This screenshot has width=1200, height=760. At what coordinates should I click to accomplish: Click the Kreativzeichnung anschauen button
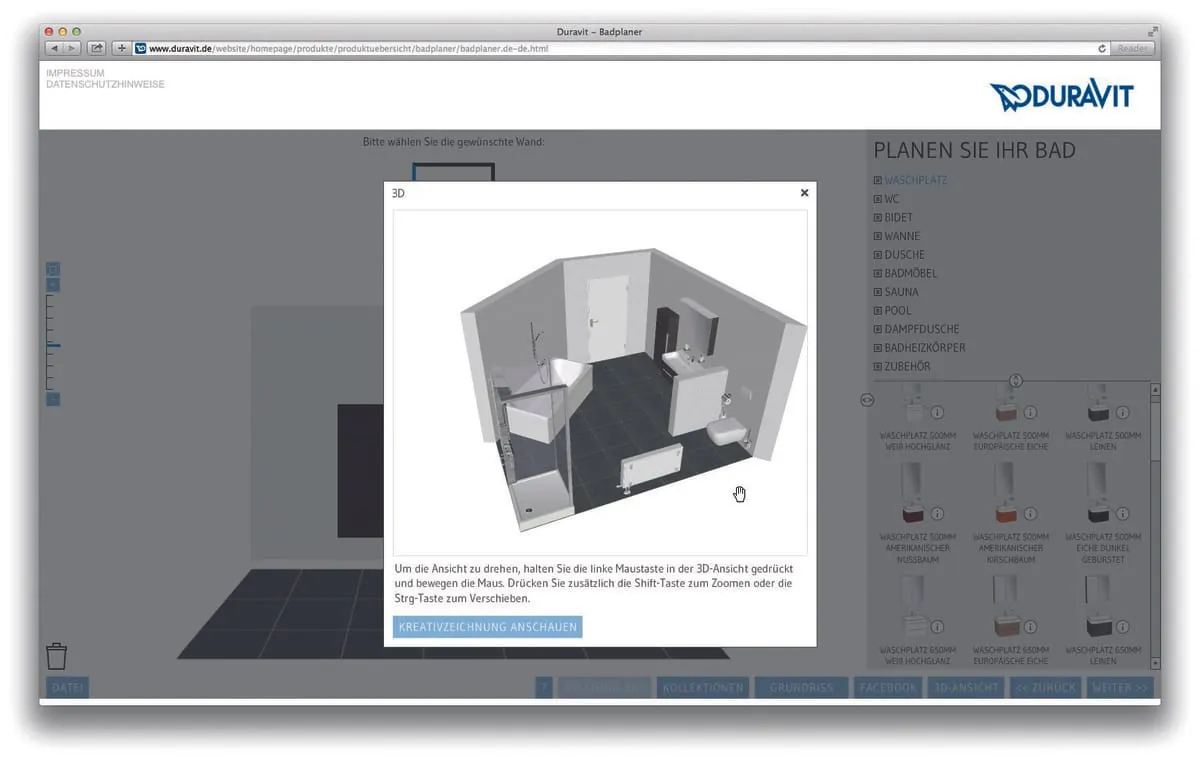[x=487, y=627]
